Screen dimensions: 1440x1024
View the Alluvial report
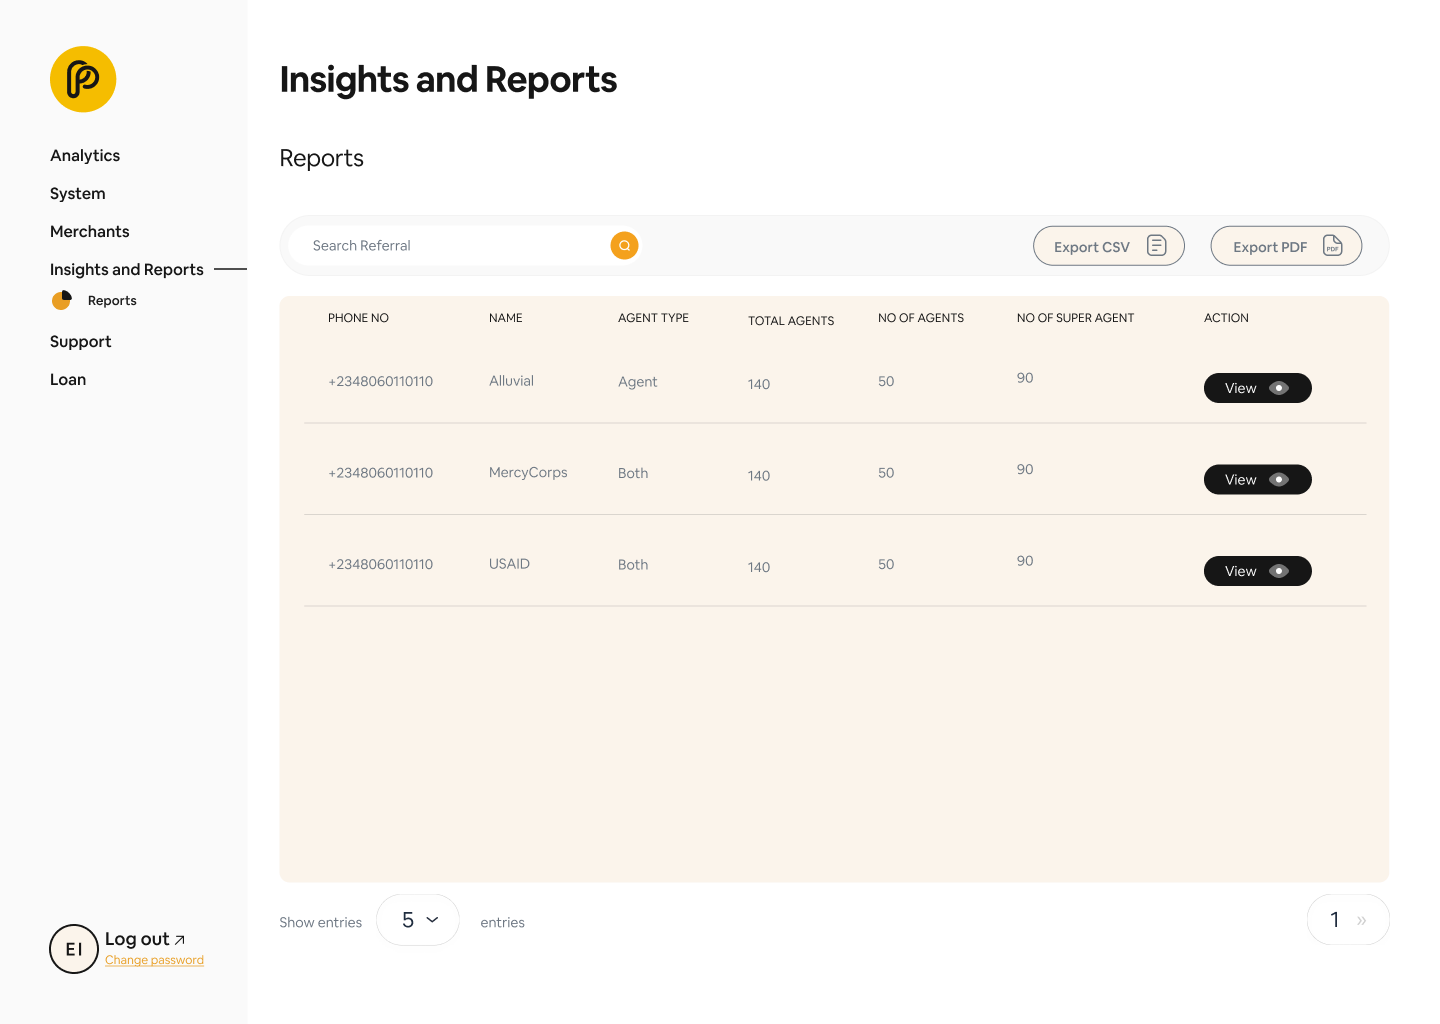pyautogui.click(x=1258, y=388)
